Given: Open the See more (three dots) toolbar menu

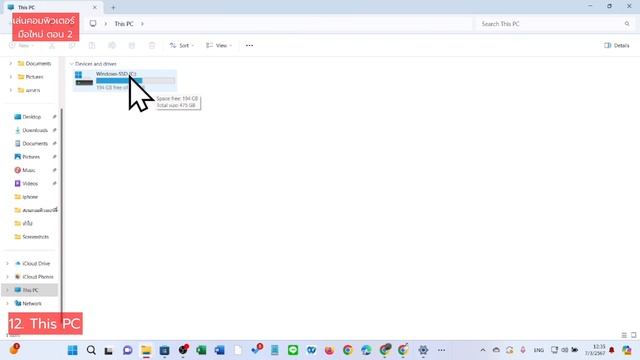Looking at the screenshot, I should (249, 46).
